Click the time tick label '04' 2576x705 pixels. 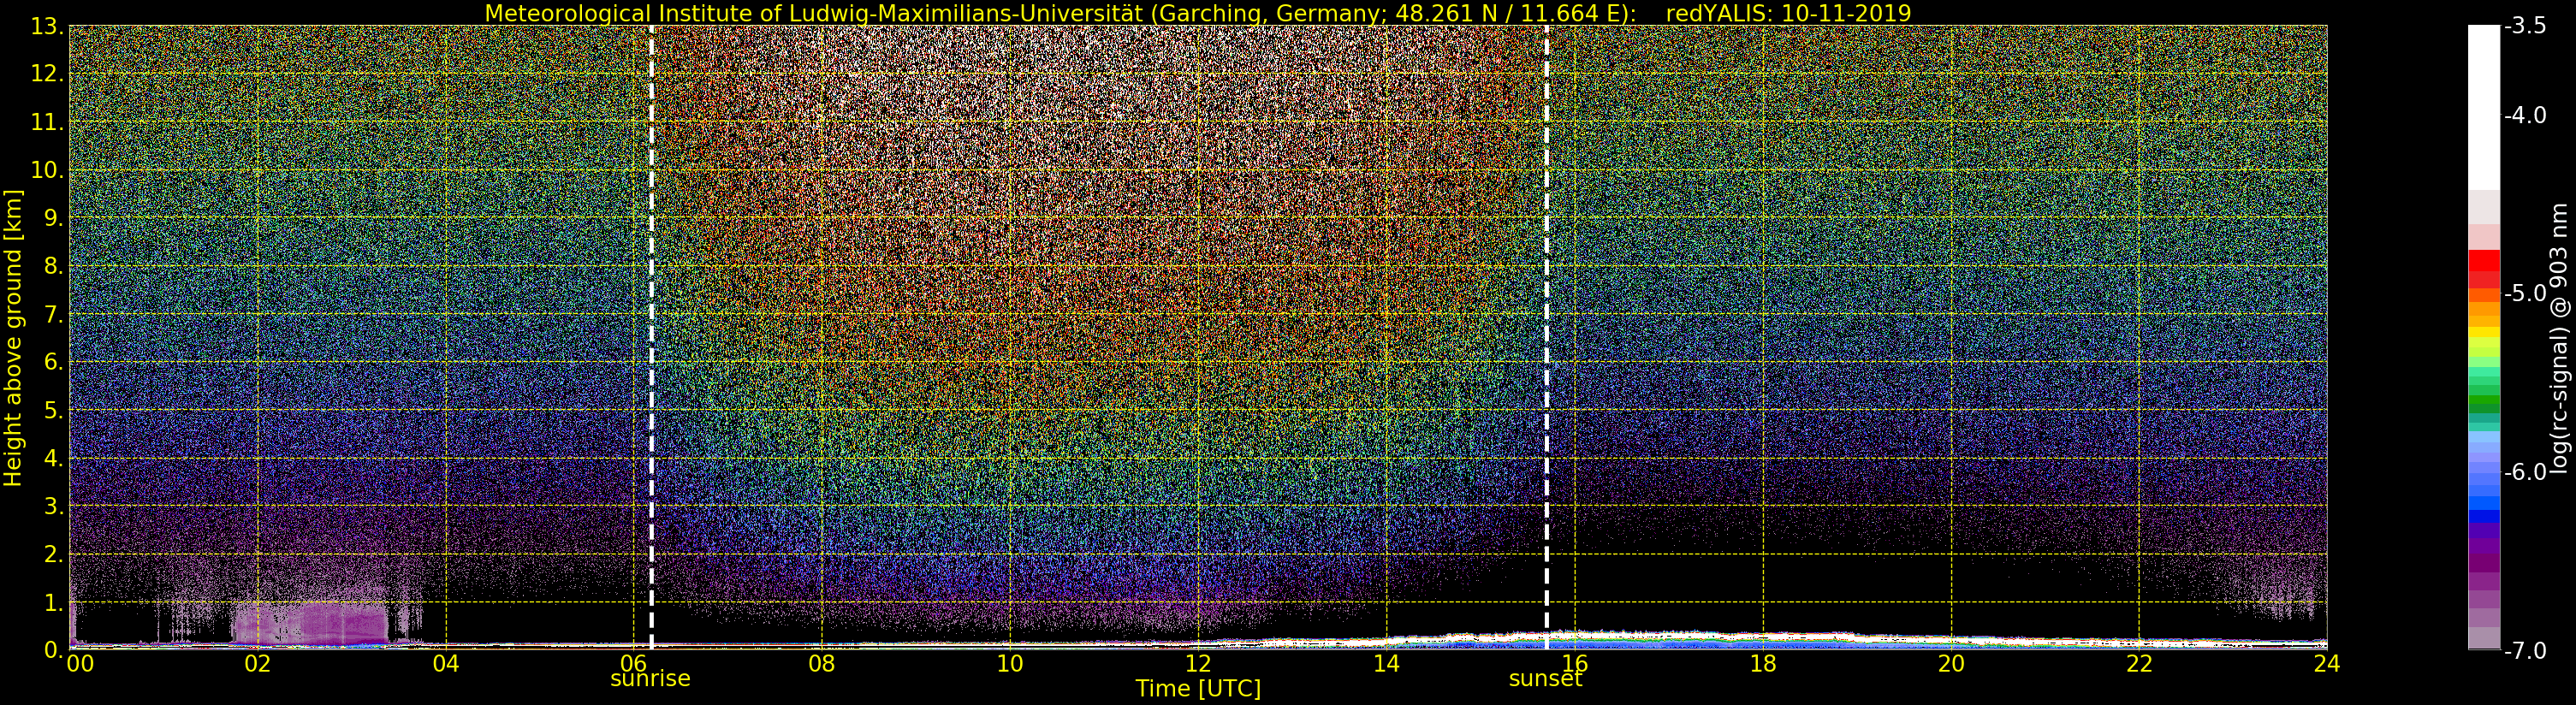(445, 664)
